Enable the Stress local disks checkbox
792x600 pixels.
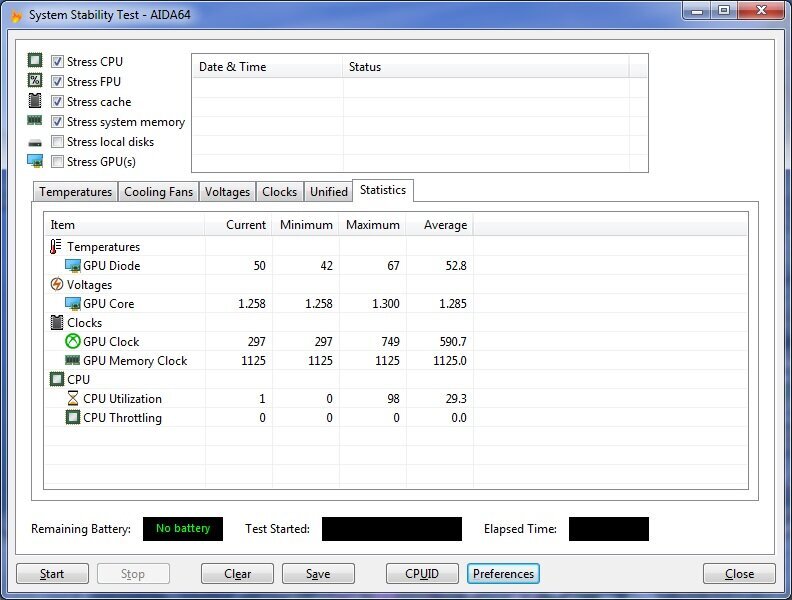[x=58, y=142]
